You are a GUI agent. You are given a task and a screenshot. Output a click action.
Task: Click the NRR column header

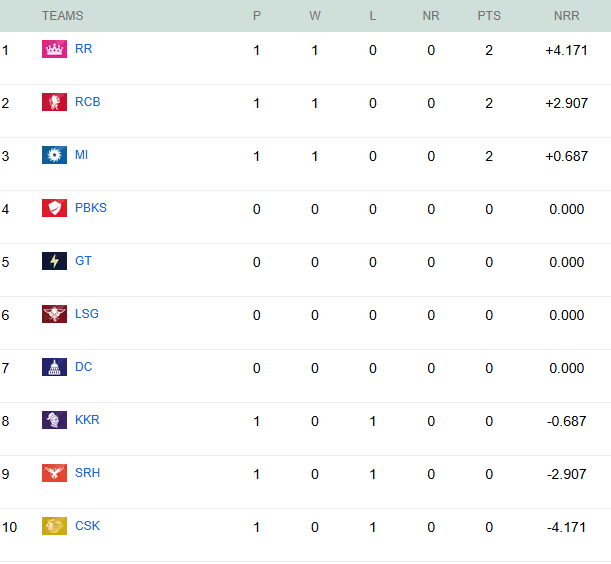point(566,16)
